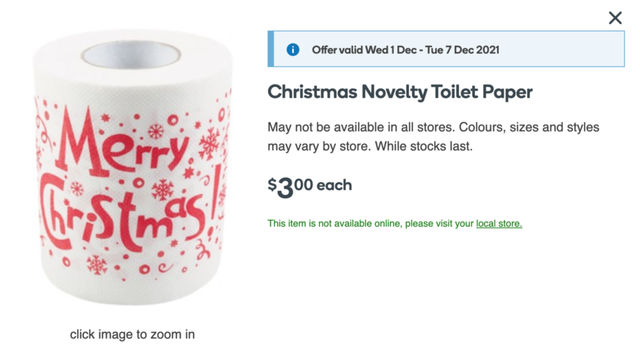Close the product details popup
Image resolution: width=640 pixels, height=360 pixels.
pyautogui.click(x=615, y=18)
